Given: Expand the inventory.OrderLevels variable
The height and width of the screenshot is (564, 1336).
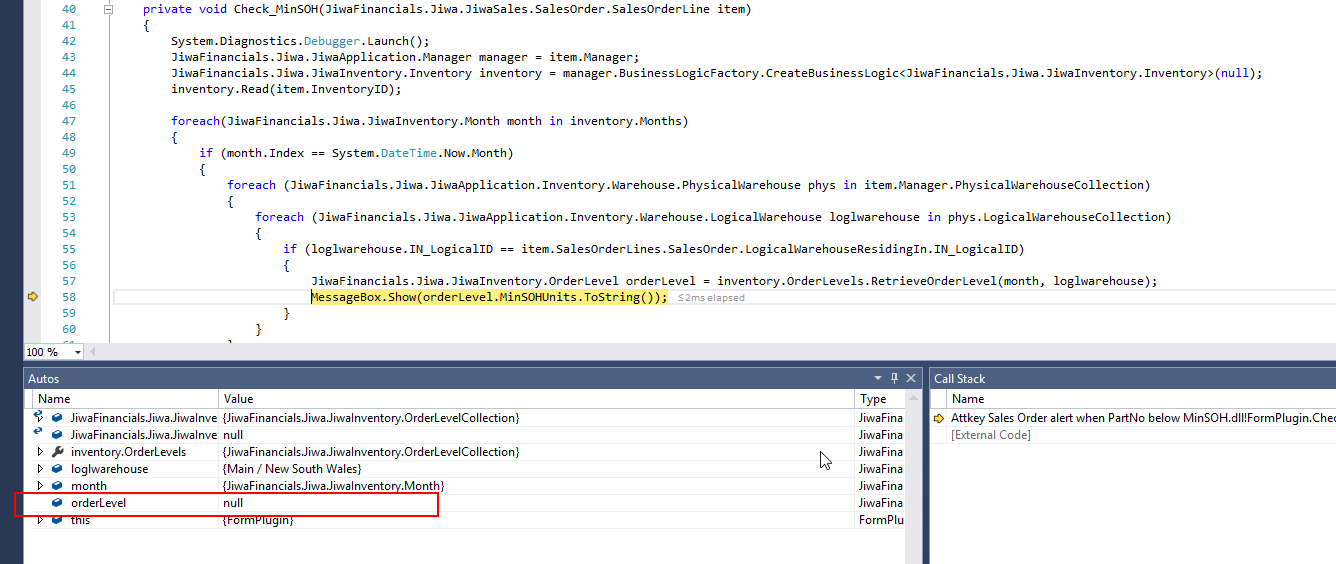Looking at the screenshot, I should click(40, 452).
